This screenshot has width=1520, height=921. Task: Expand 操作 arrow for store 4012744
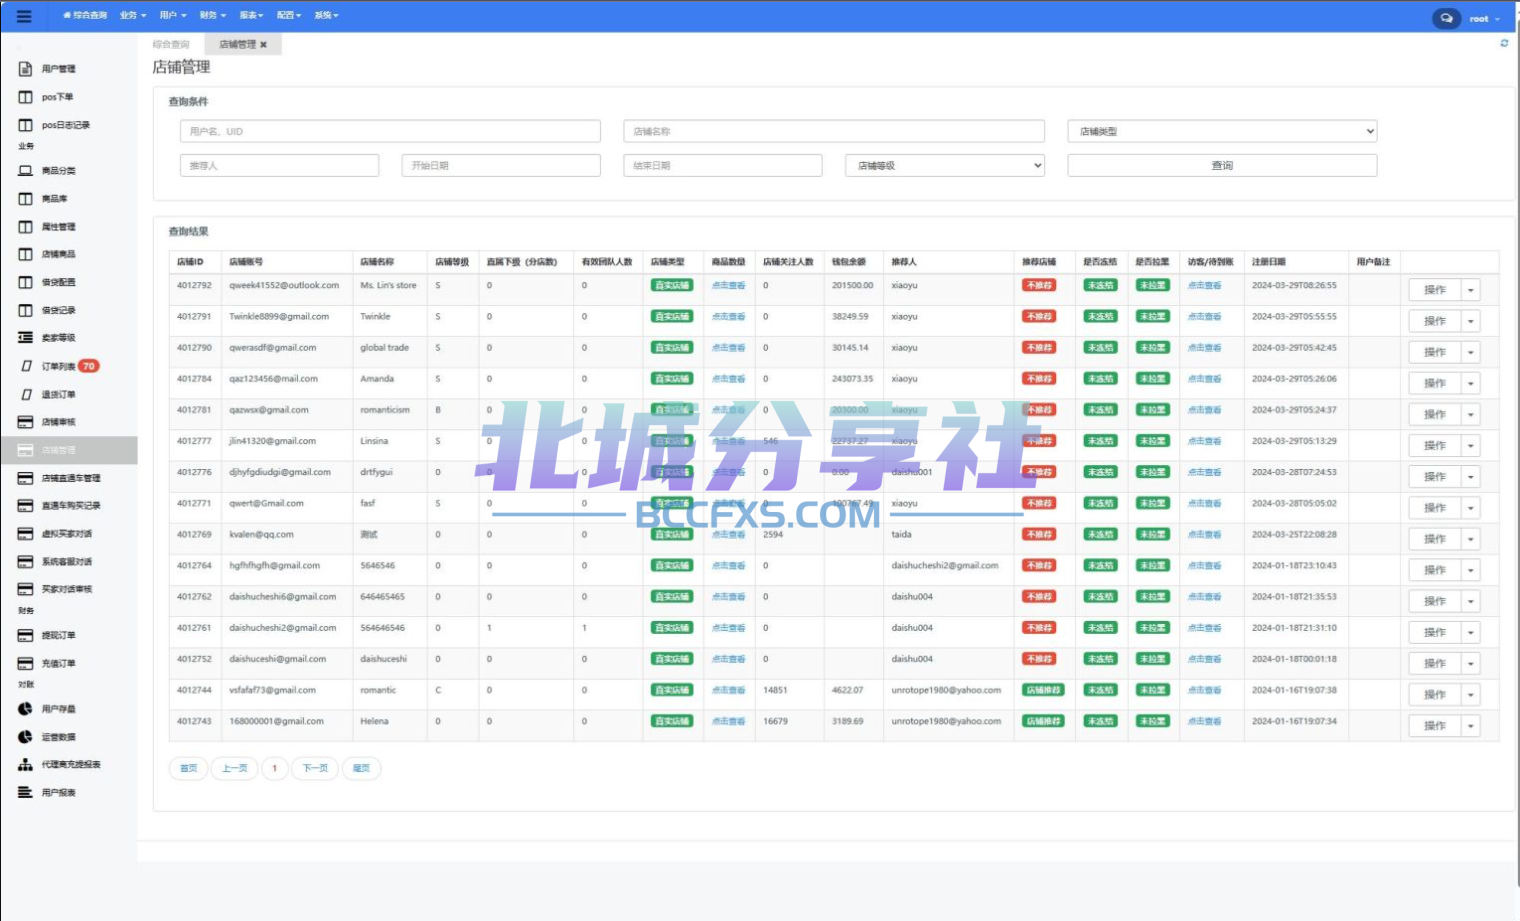[x=1470, y=695]
